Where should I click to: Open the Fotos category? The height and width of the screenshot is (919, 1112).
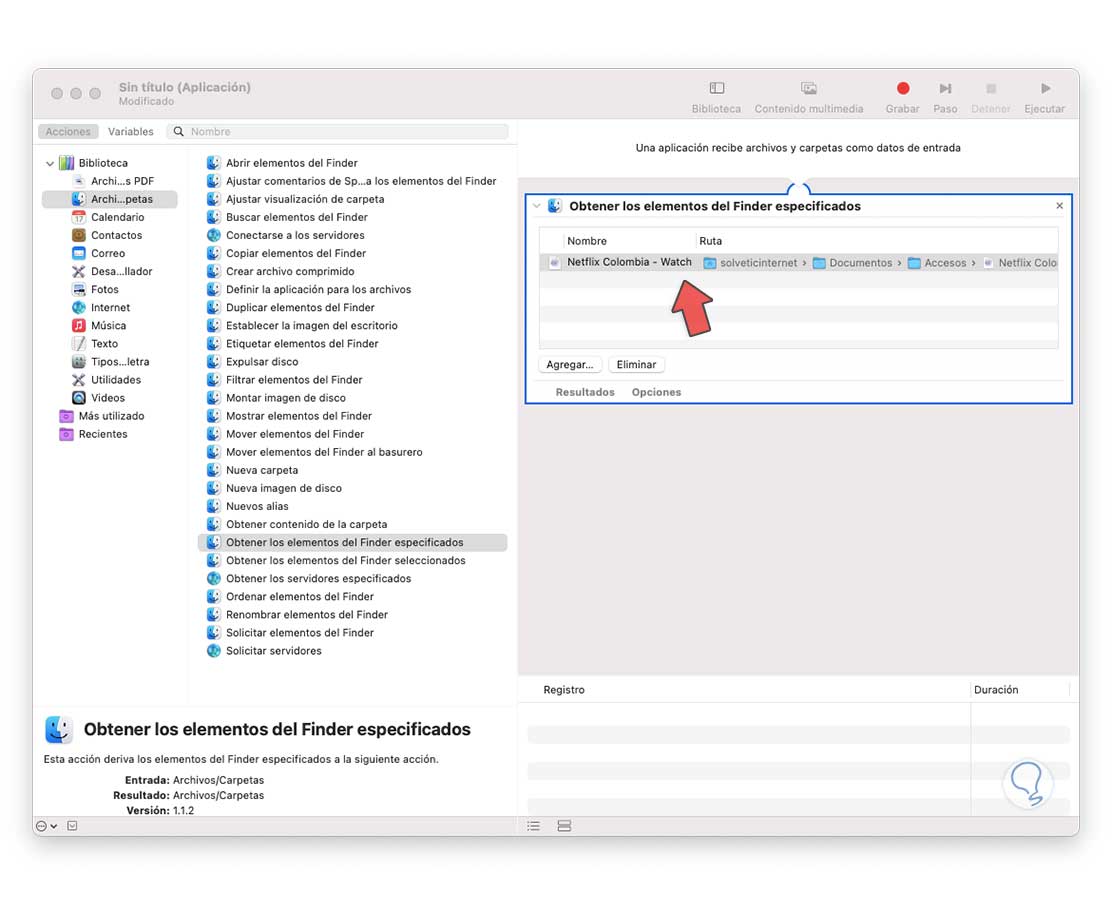95,289
